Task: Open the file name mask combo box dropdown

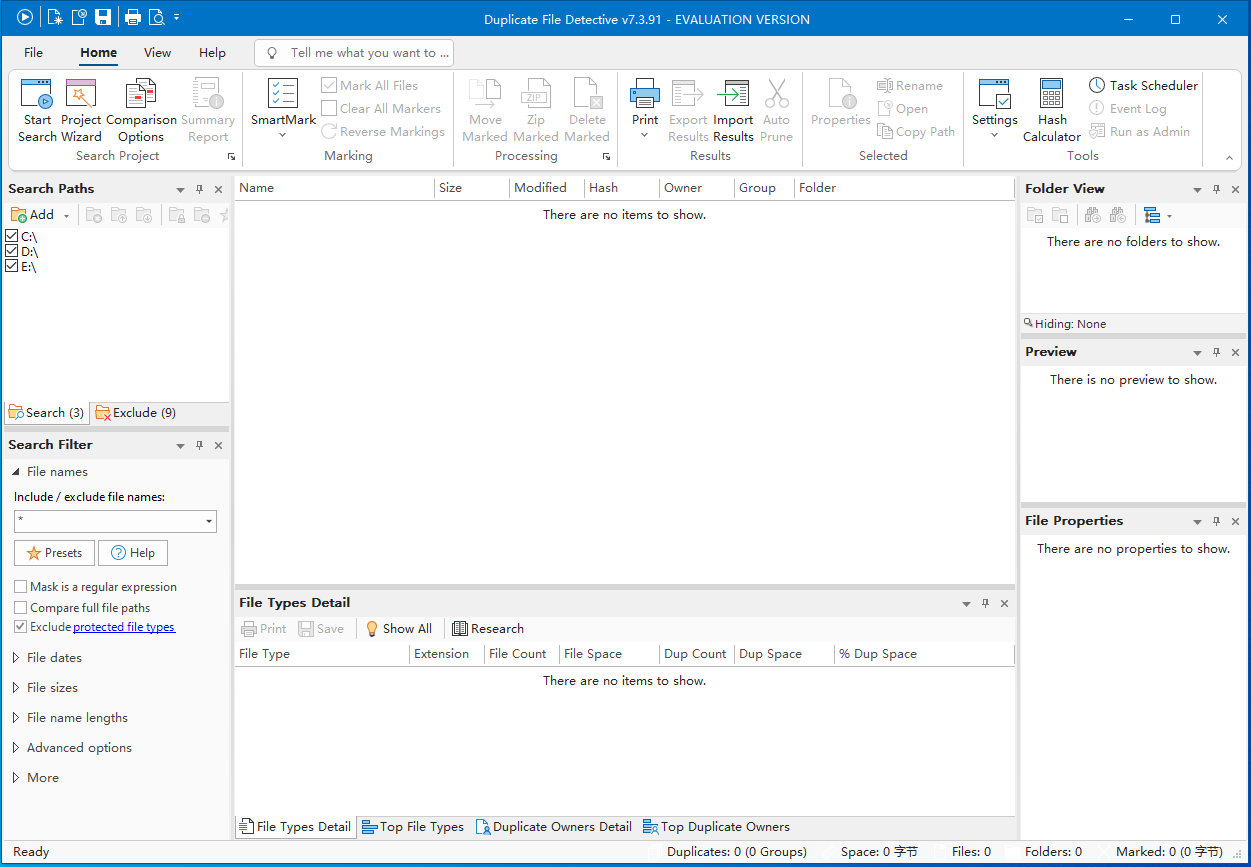Action: tap(209, 521)
